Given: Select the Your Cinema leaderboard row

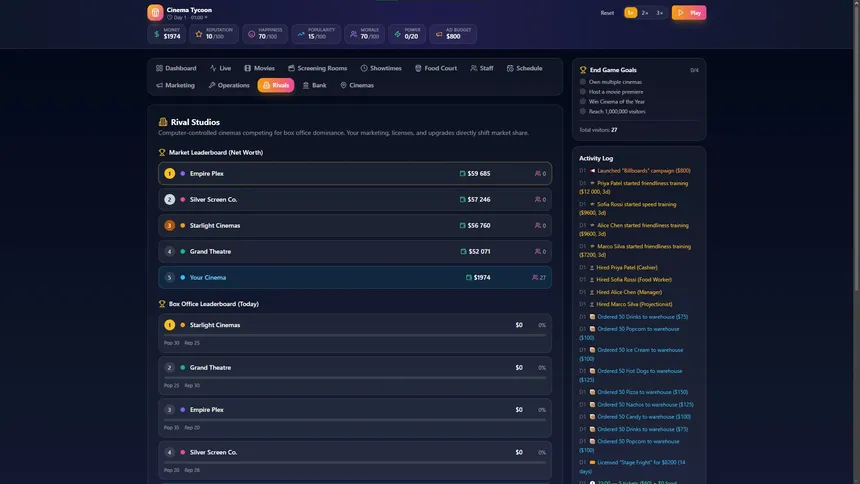Looking at the screenshot, I should (x=355, y=278).
